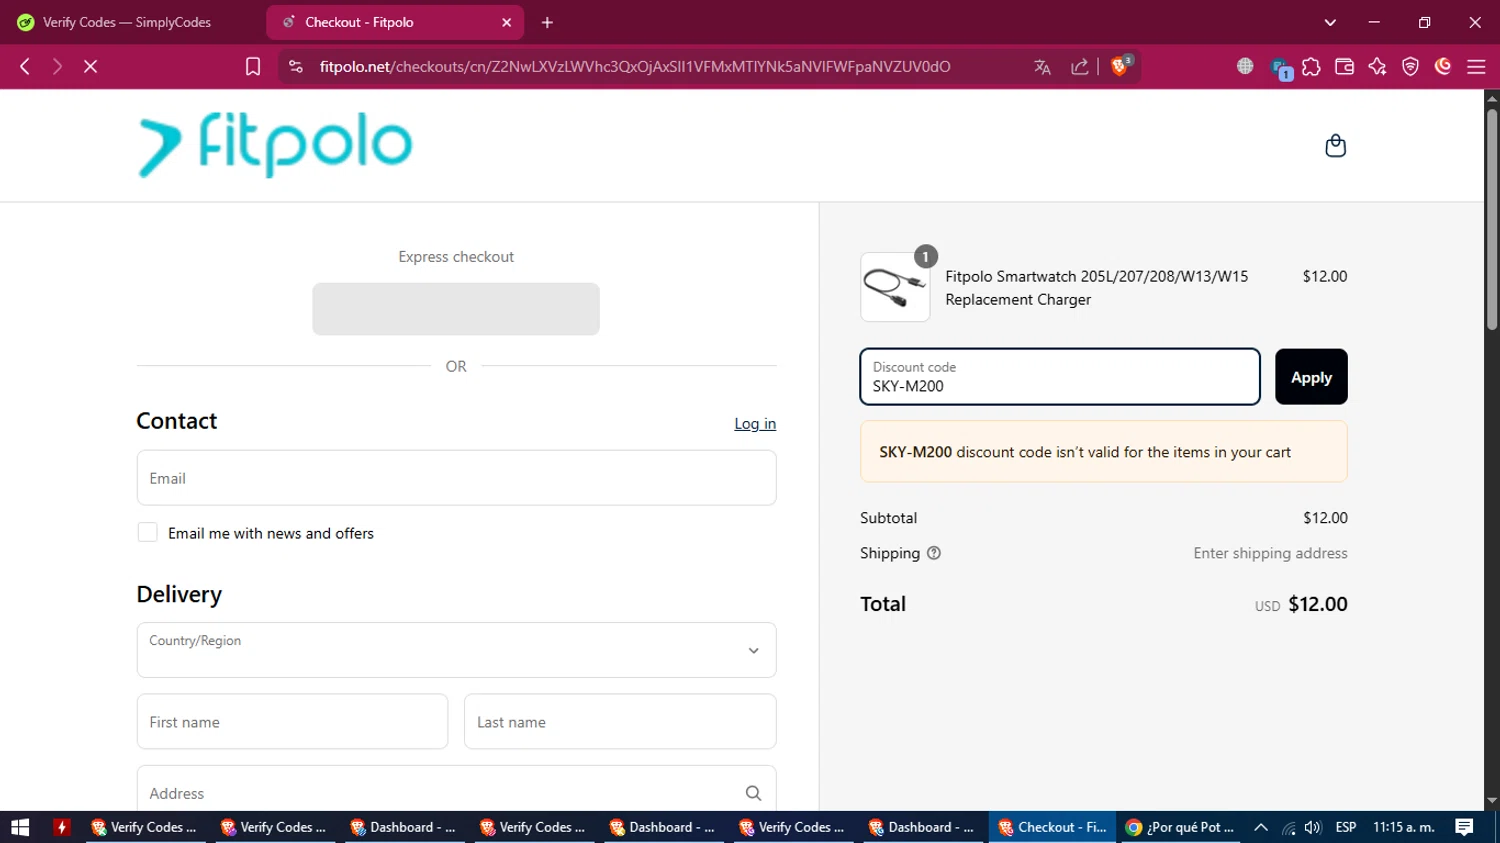Bookmark this page with the bookmark icon
Viewport: 1500px width, 843px height.
coord(253,66)
